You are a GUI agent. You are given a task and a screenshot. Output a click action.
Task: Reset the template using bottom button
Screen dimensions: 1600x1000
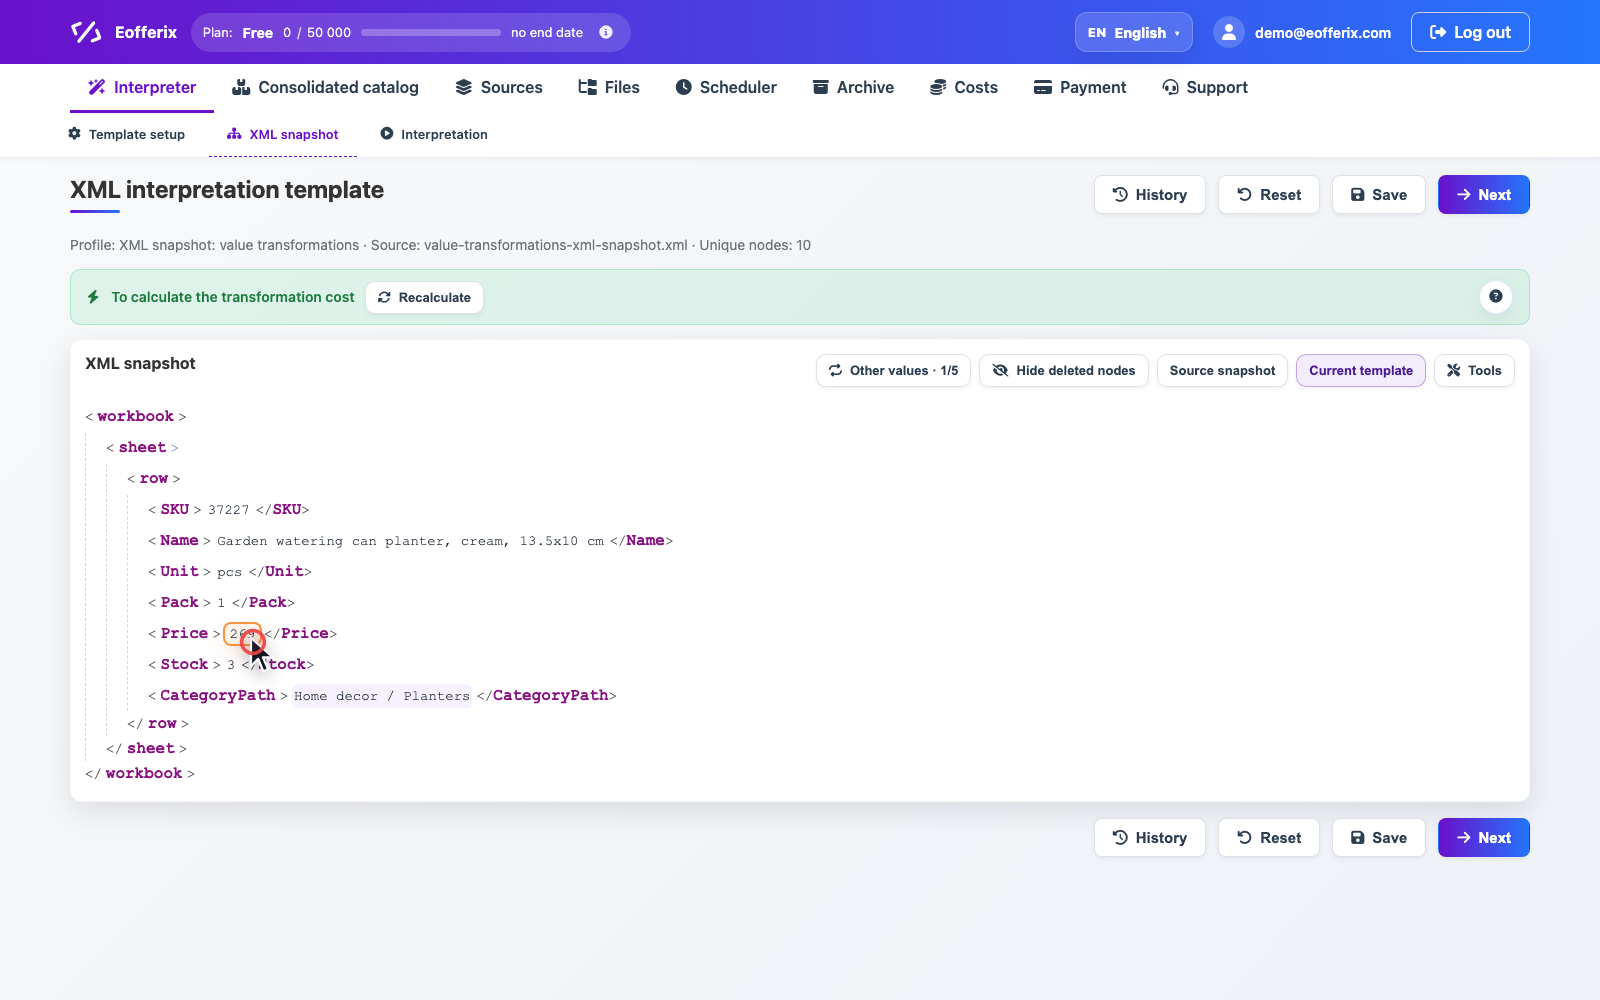pyautogui.click(x=1269, y=838)
